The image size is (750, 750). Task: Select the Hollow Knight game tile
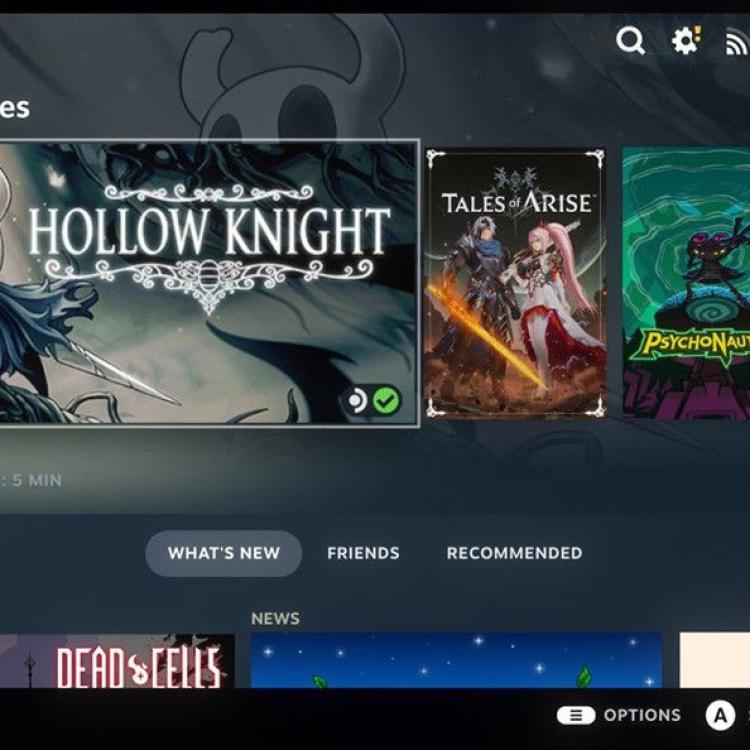[x=209, y=283]
